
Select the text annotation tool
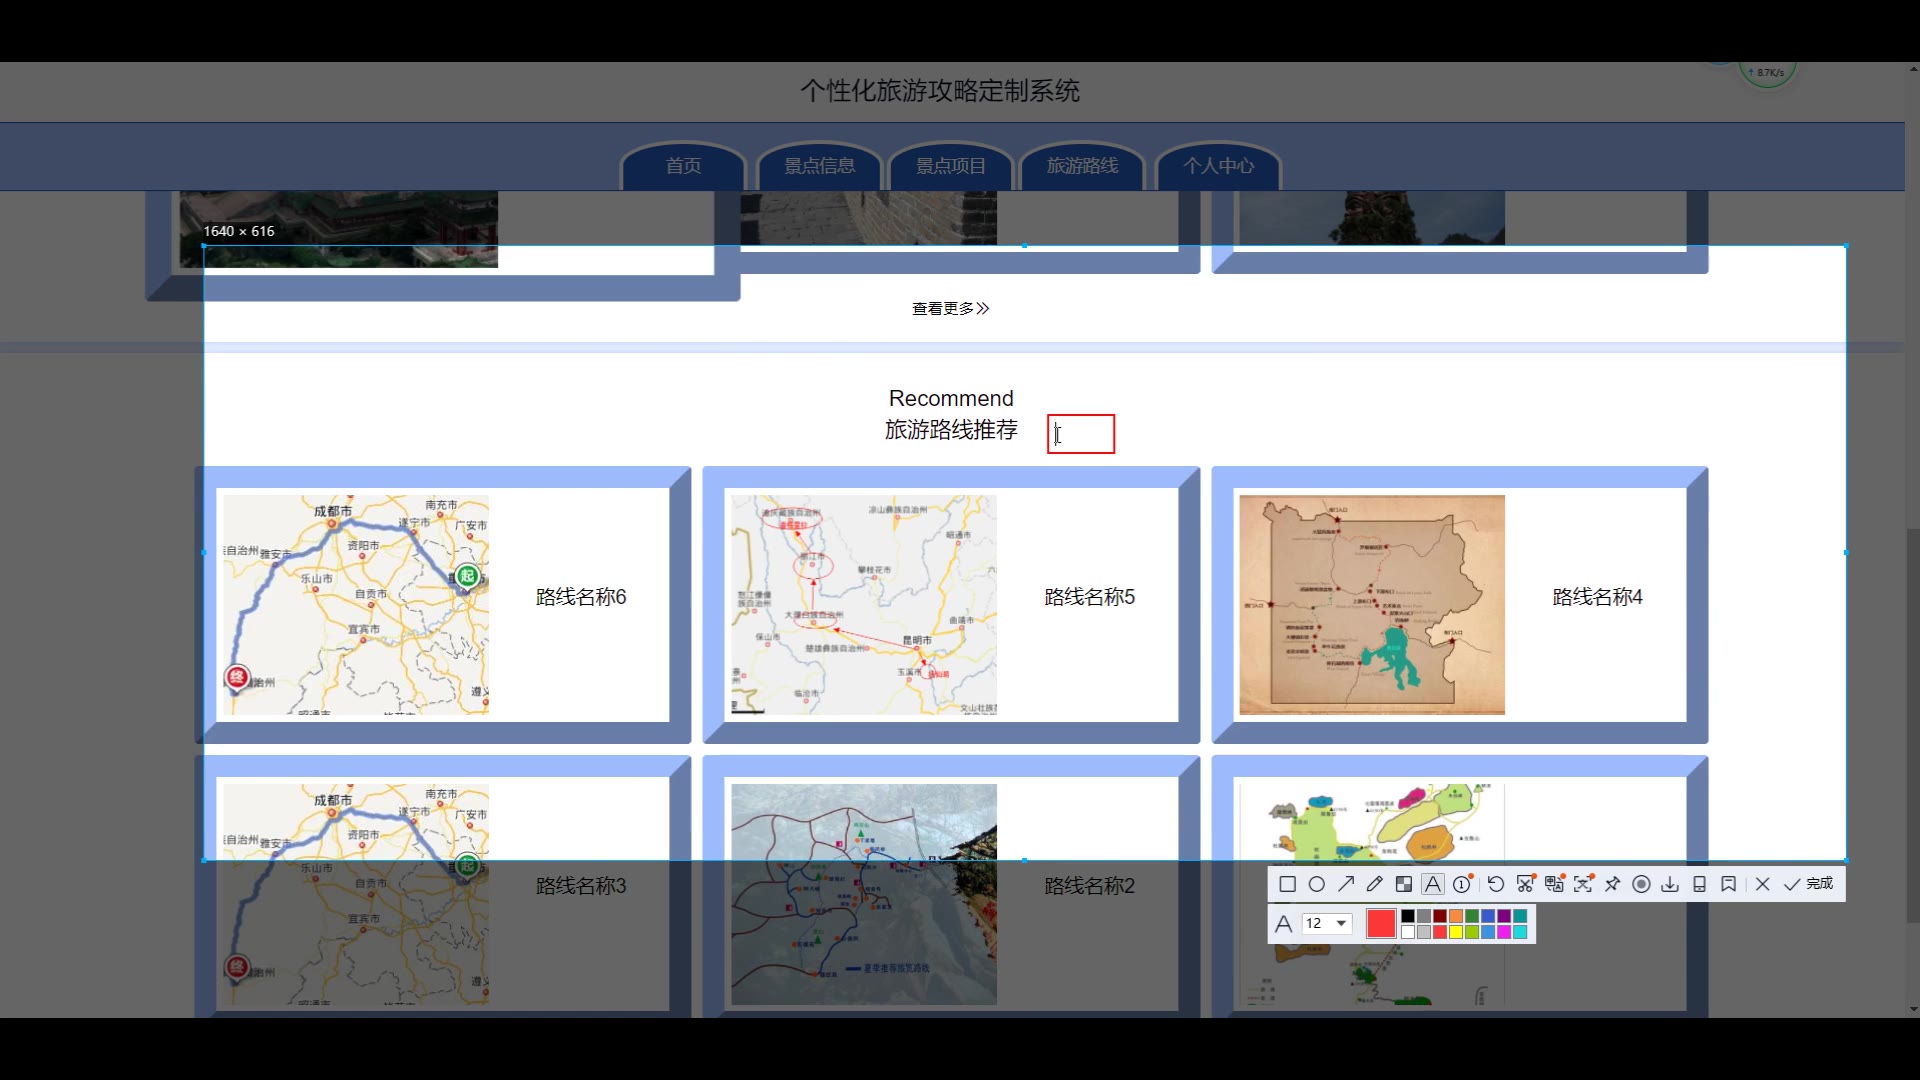[x=1433, y=884]
